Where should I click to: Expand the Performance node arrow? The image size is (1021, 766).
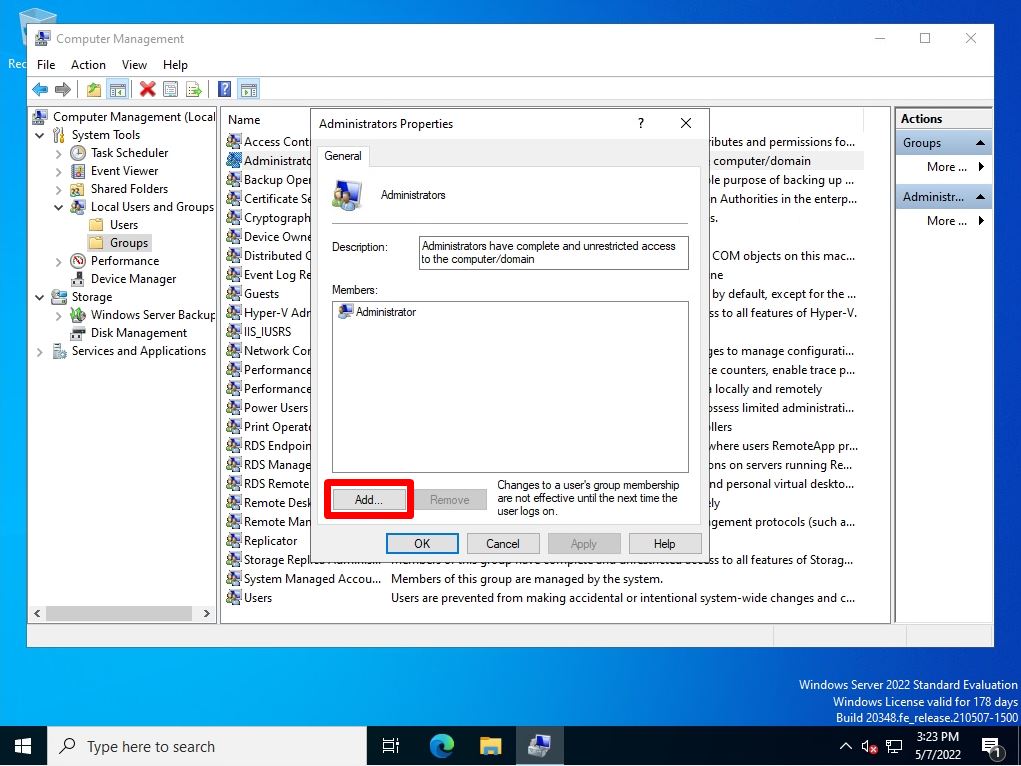(59, 262)
